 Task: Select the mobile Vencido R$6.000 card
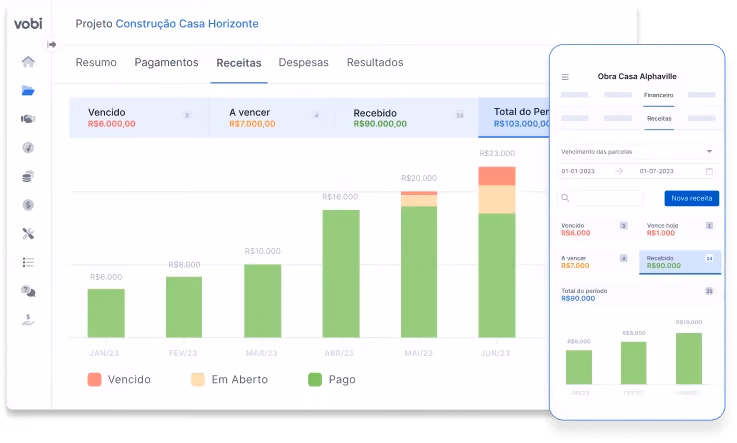click(x=595, y=229)
